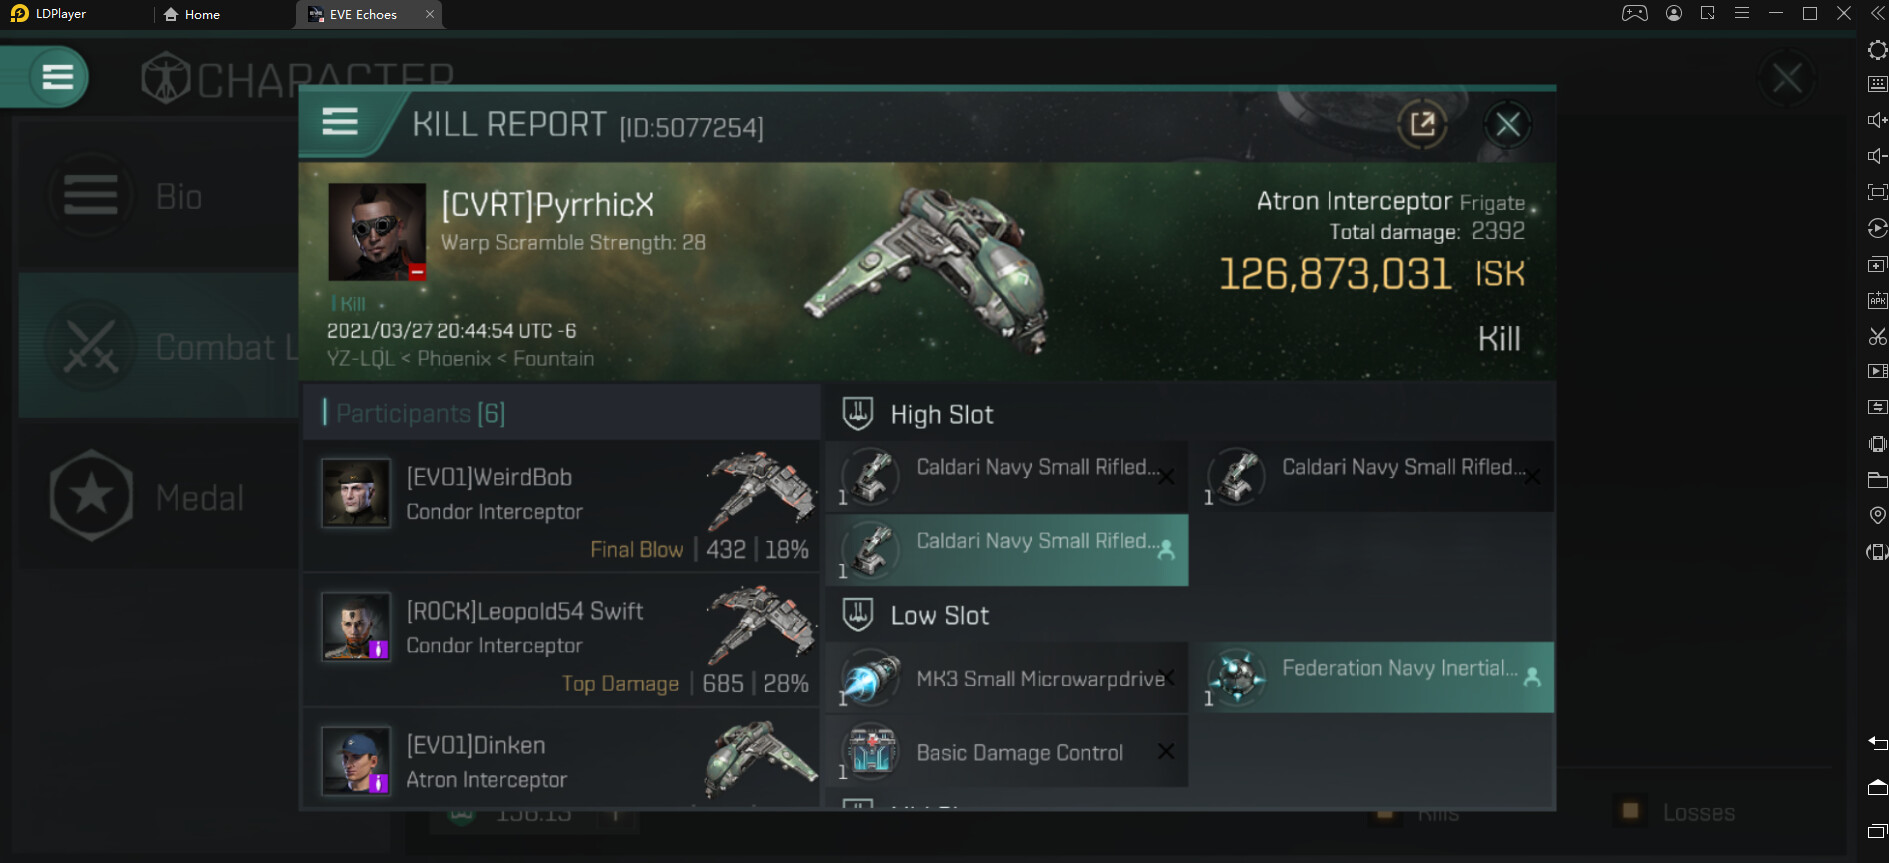Open the kill report hamburger menu
The image size is (1889, 863).
(x=340, y=122)
